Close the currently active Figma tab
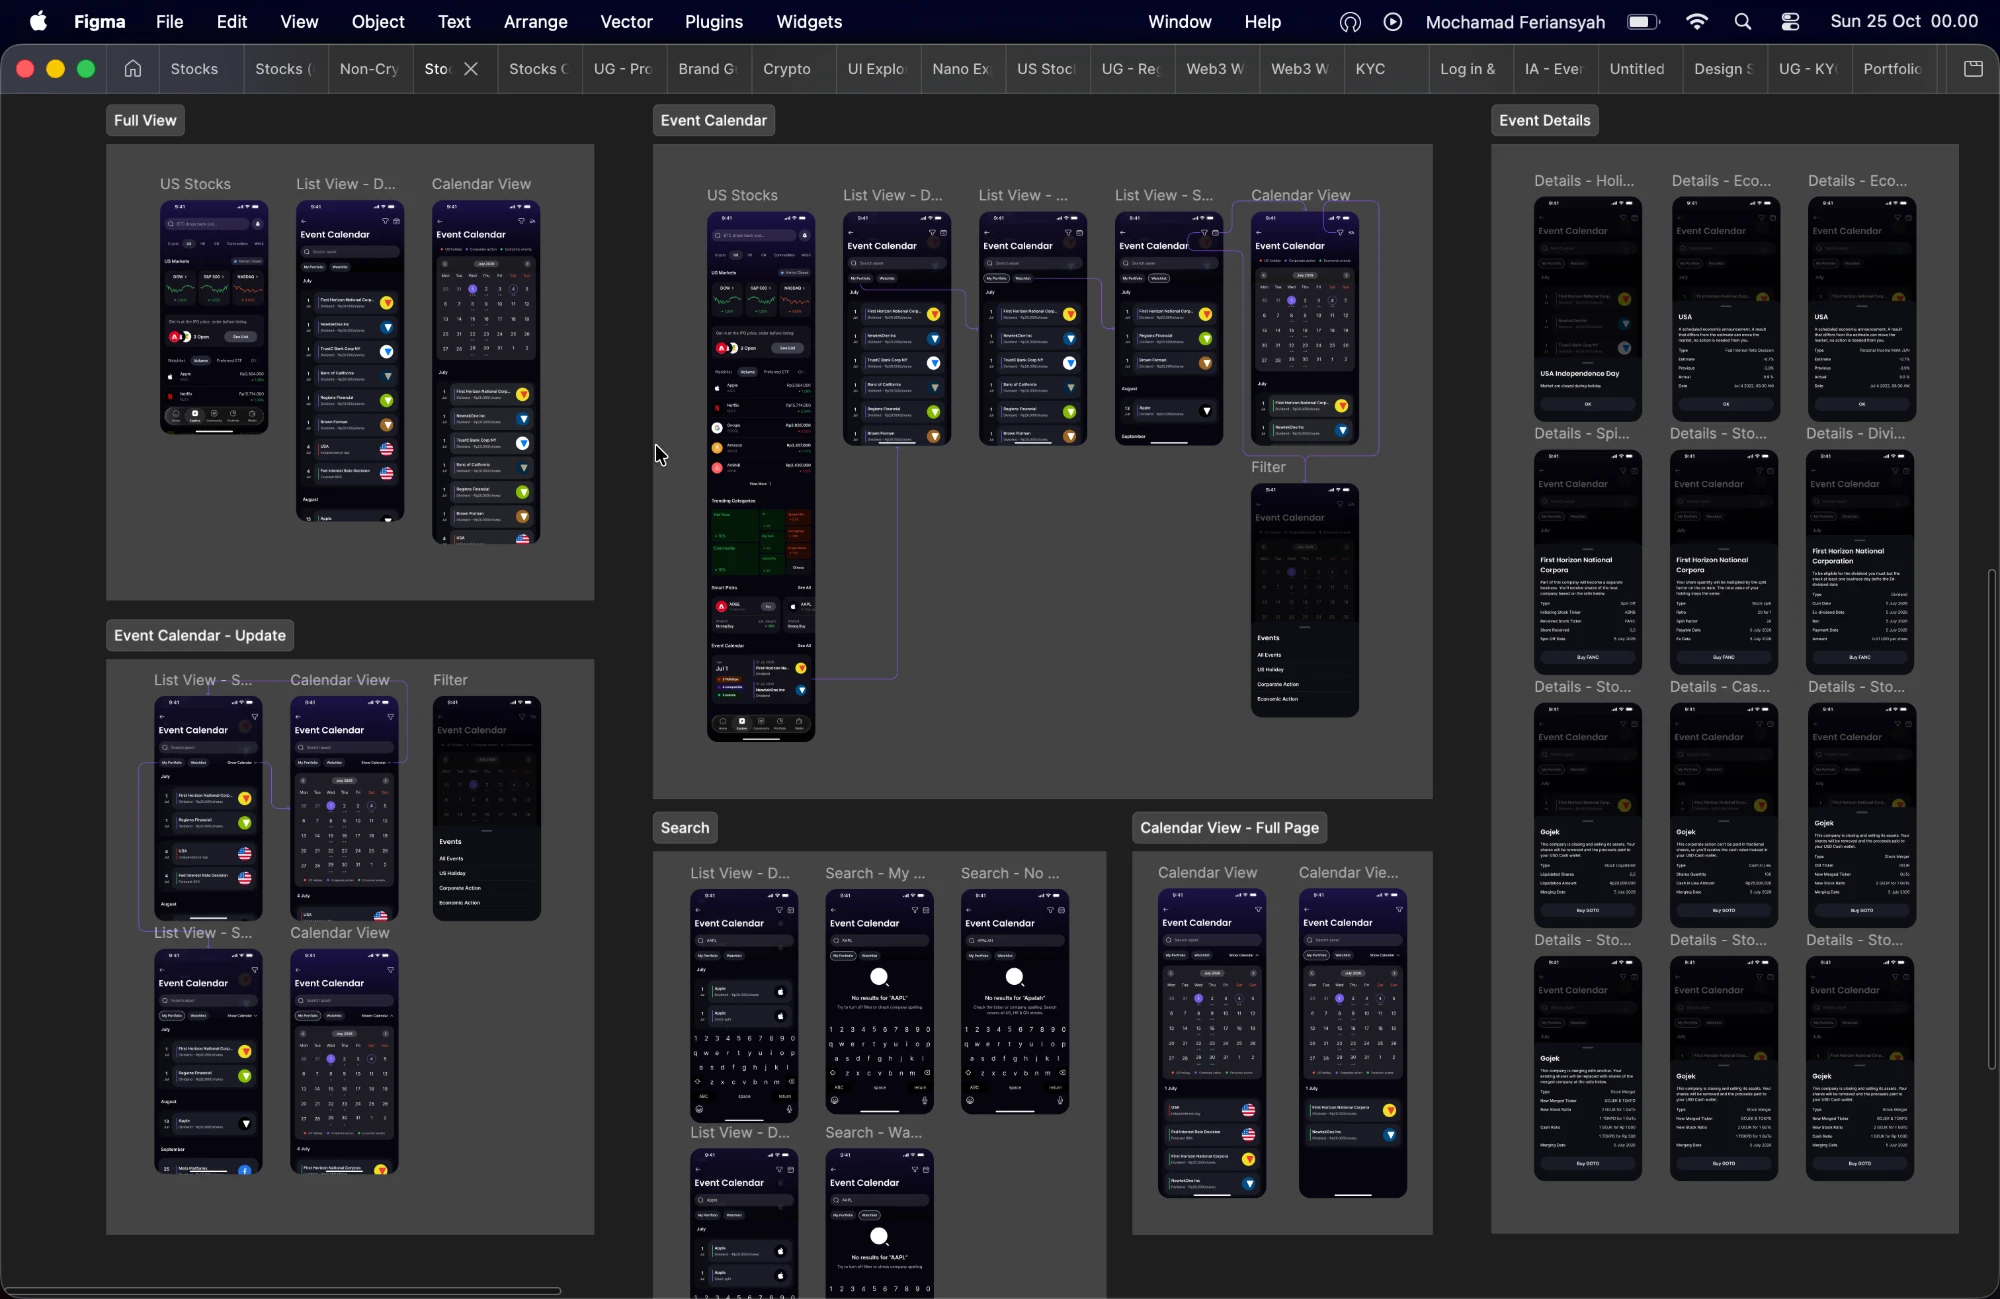2000x1299 pixels. click(x=471, y=69)
